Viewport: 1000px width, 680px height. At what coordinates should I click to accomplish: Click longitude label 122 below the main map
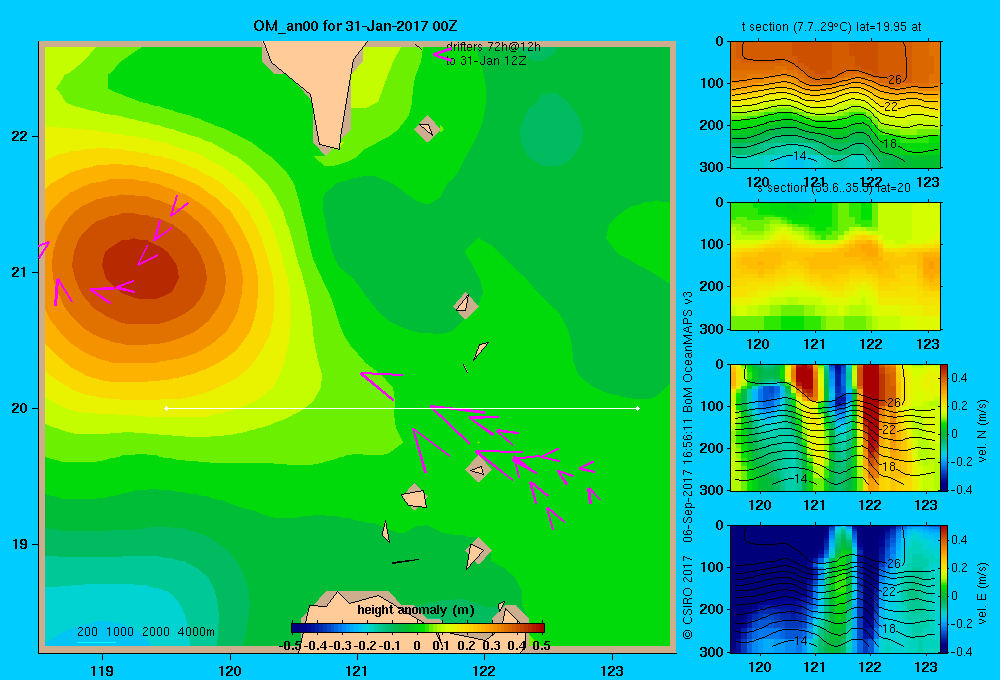click(484, 670)
